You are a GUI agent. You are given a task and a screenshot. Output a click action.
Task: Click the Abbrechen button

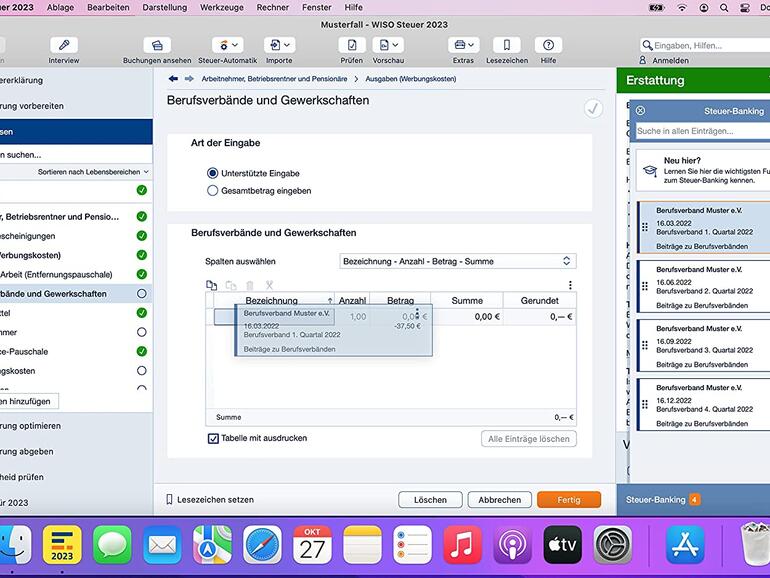tap(499, 500)
